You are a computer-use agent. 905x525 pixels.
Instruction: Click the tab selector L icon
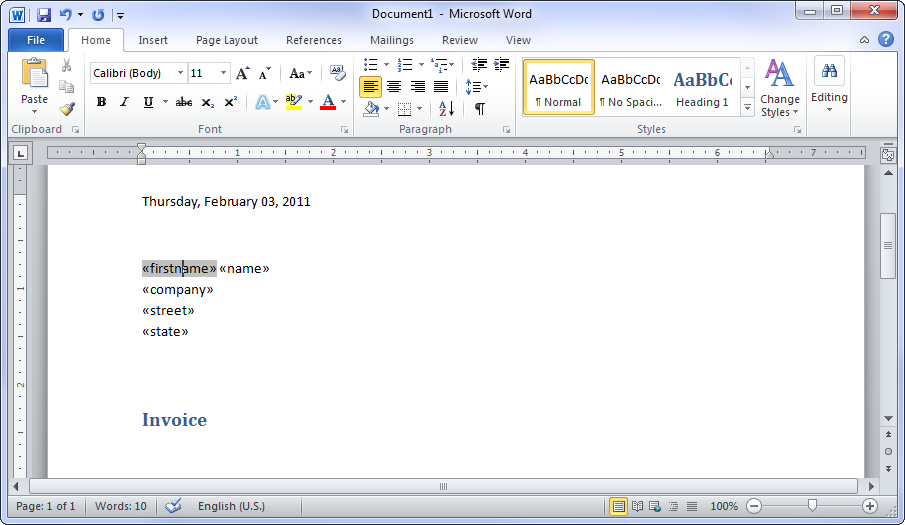(21, 153)
